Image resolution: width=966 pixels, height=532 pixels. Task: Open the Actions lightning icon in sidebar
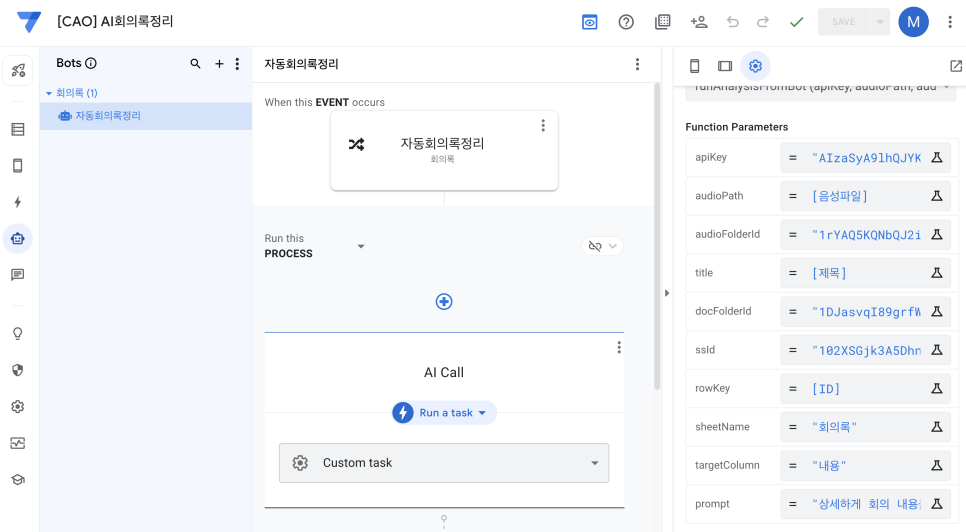click(x=18, y=202)
